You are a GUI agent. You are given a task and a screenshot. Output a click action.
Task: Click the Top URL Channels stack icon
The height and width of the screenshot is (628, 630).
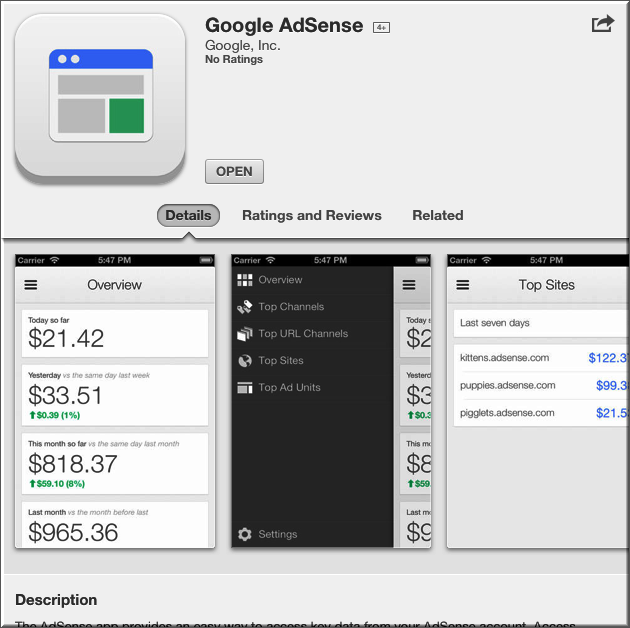click(x=245, y=334)
